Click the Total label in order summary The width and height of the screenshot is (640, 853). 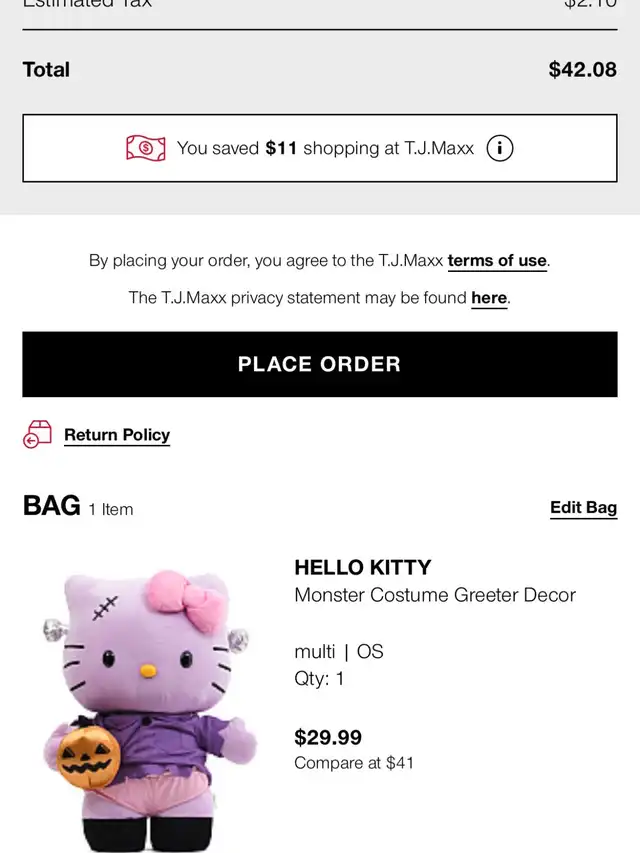pos(46,70)
